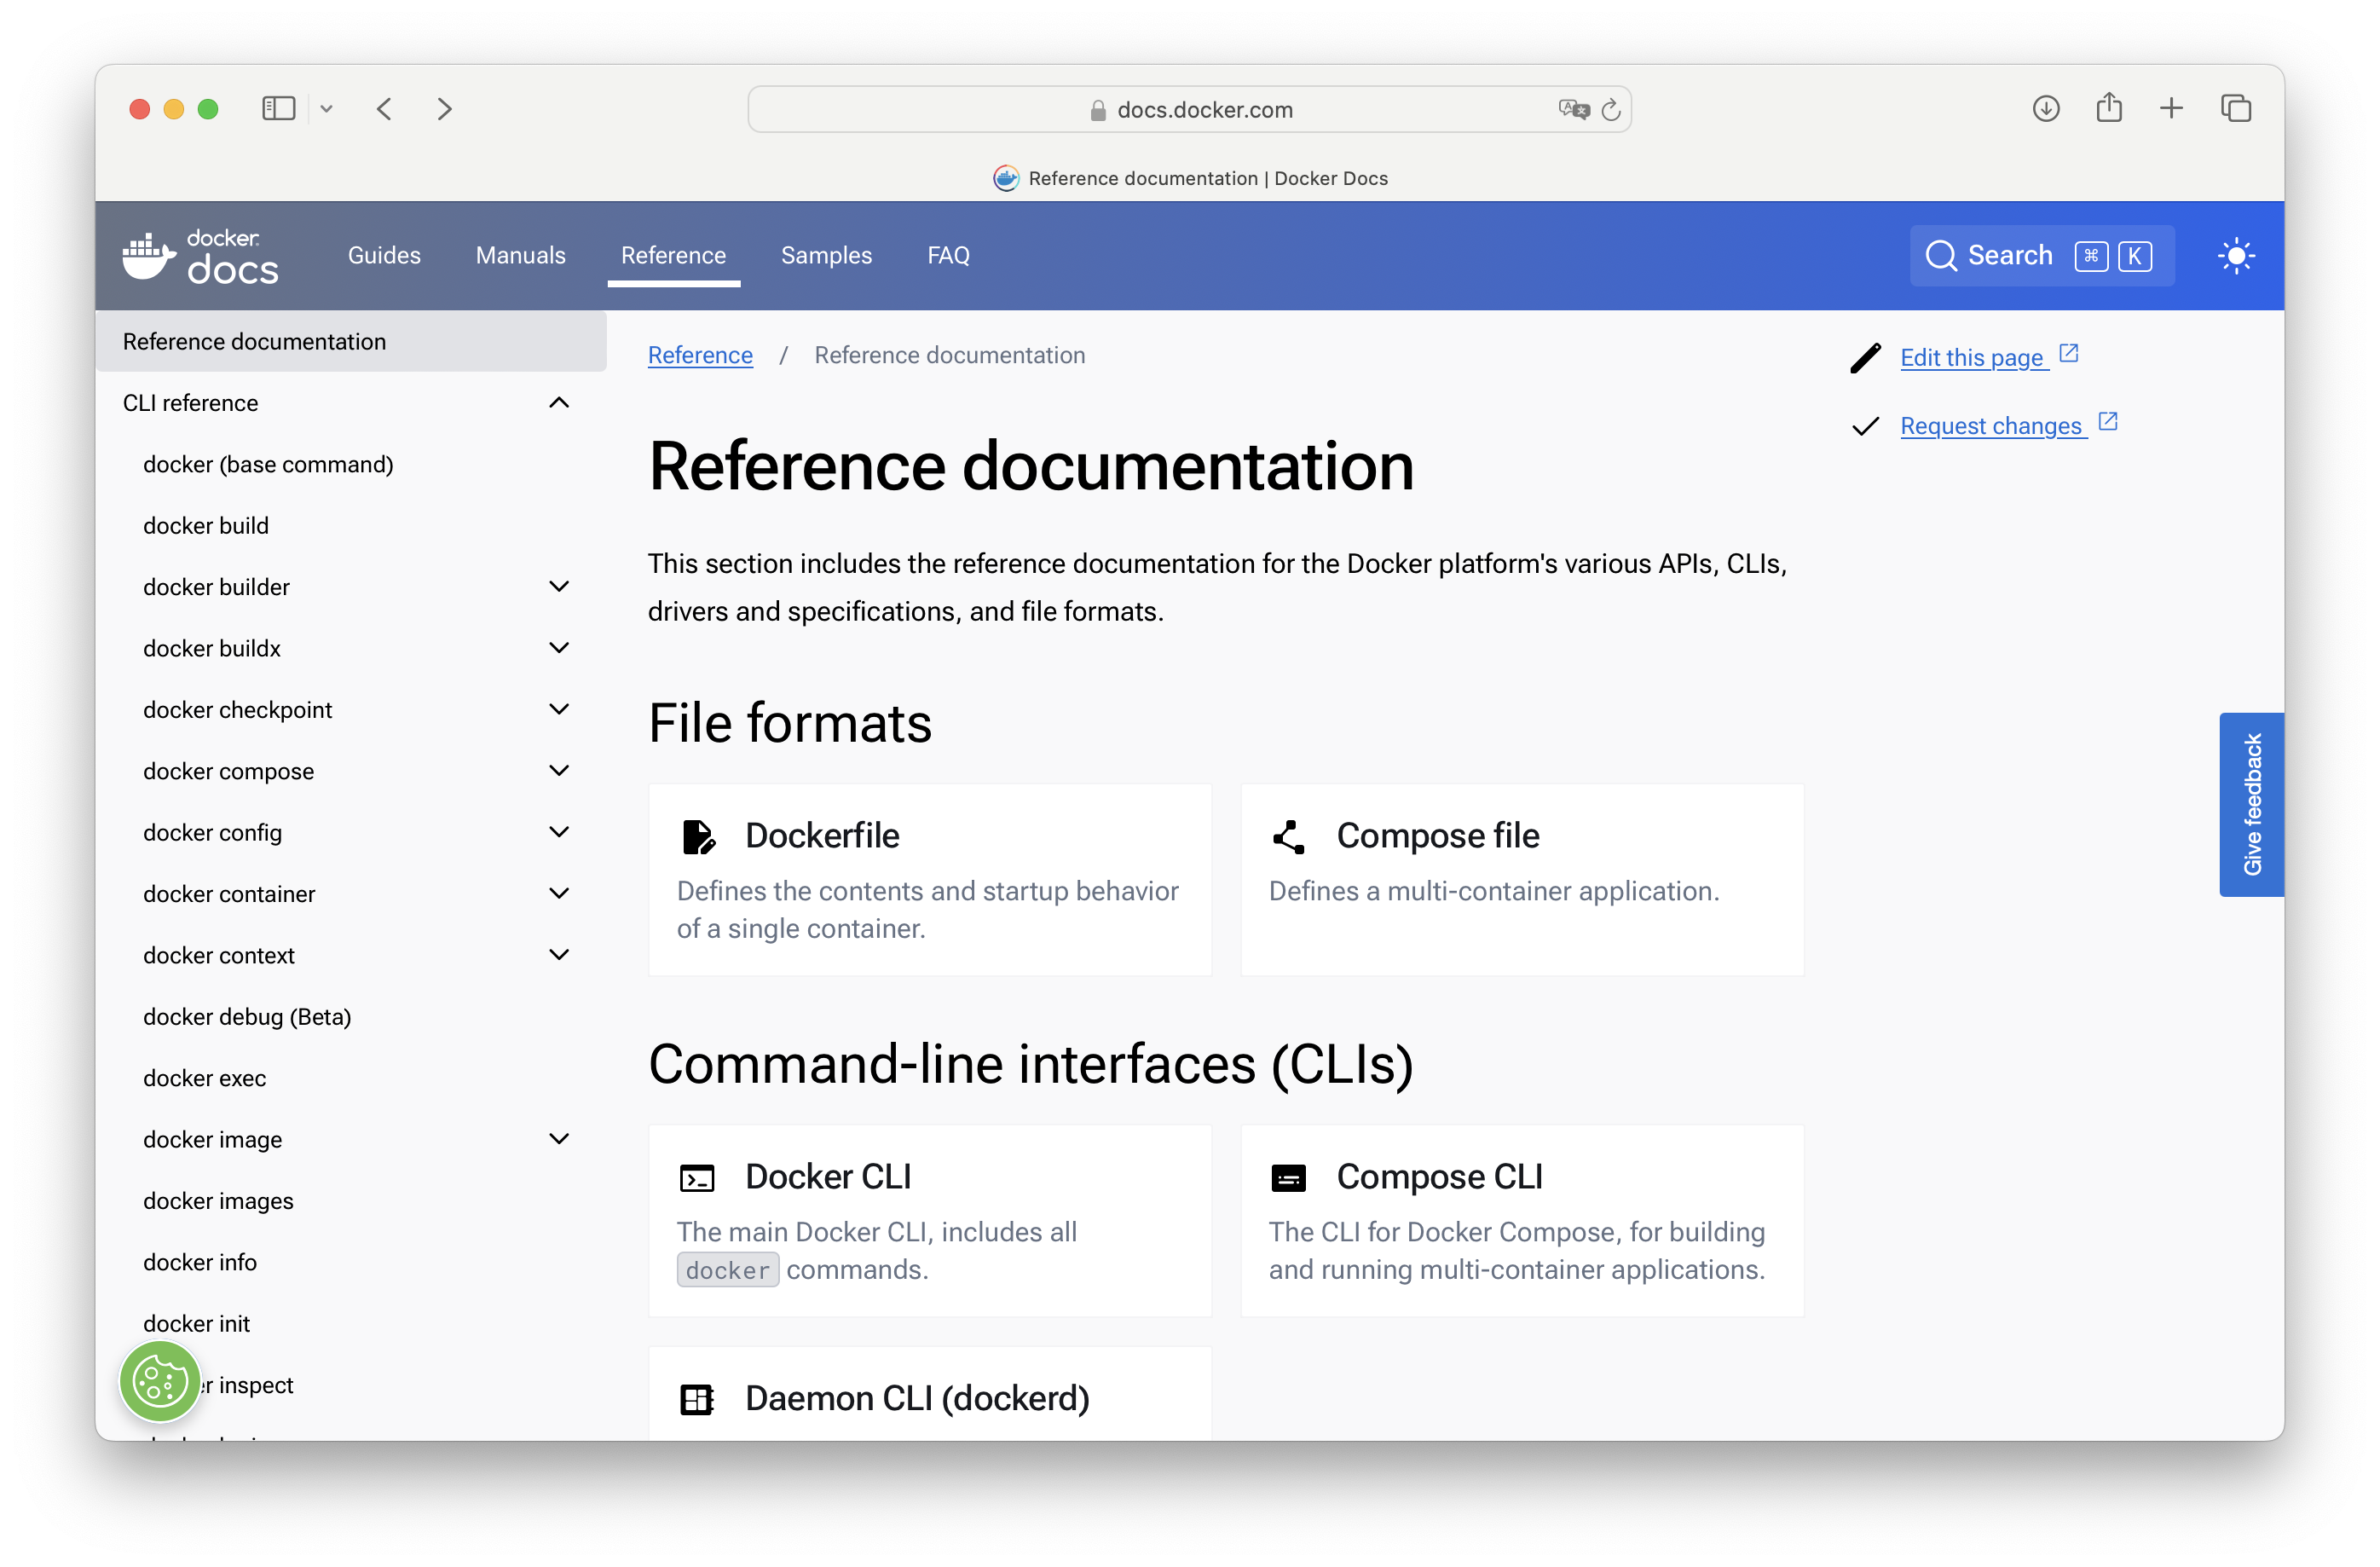Open the Compose file card
Viewport: 2380px width, 1567px height.
click(x=1522, y=879)
